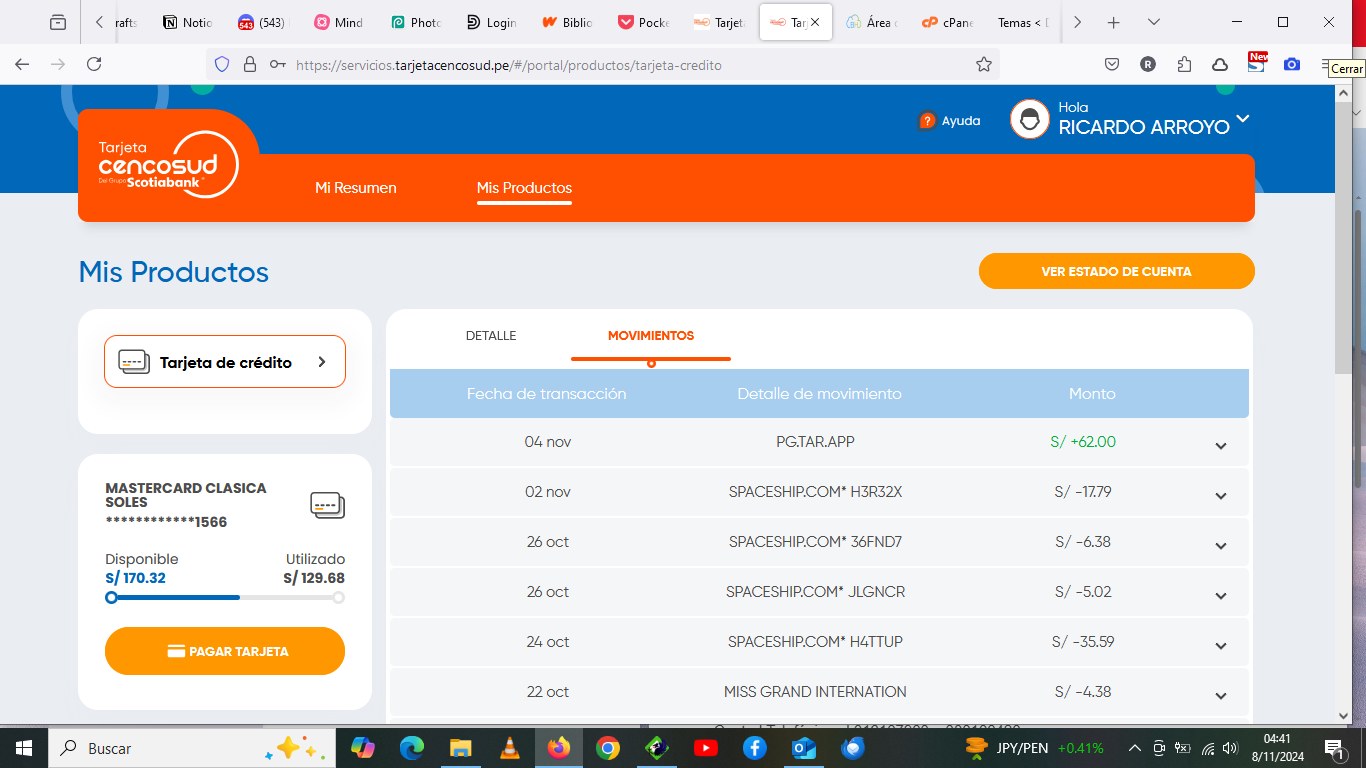Image resolution: width=1366 pixels, height=768 pixels.
Task: Click the Cencosud Scotiabank logo
Action: click(x=168, y=165)
